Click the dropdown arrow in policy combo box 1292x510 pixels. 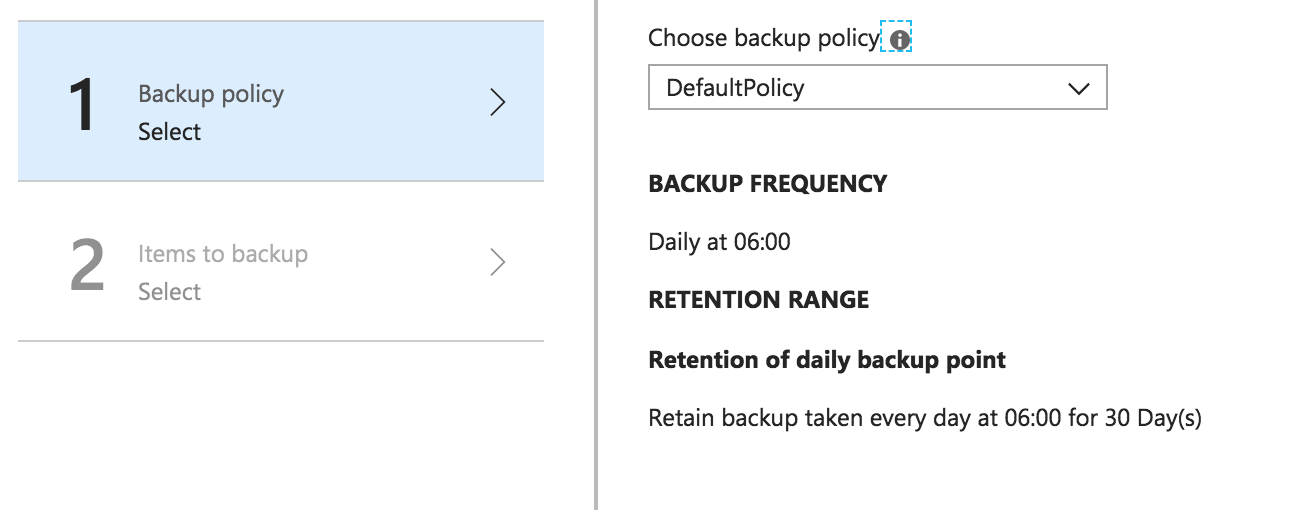(x=1078, y=89)
